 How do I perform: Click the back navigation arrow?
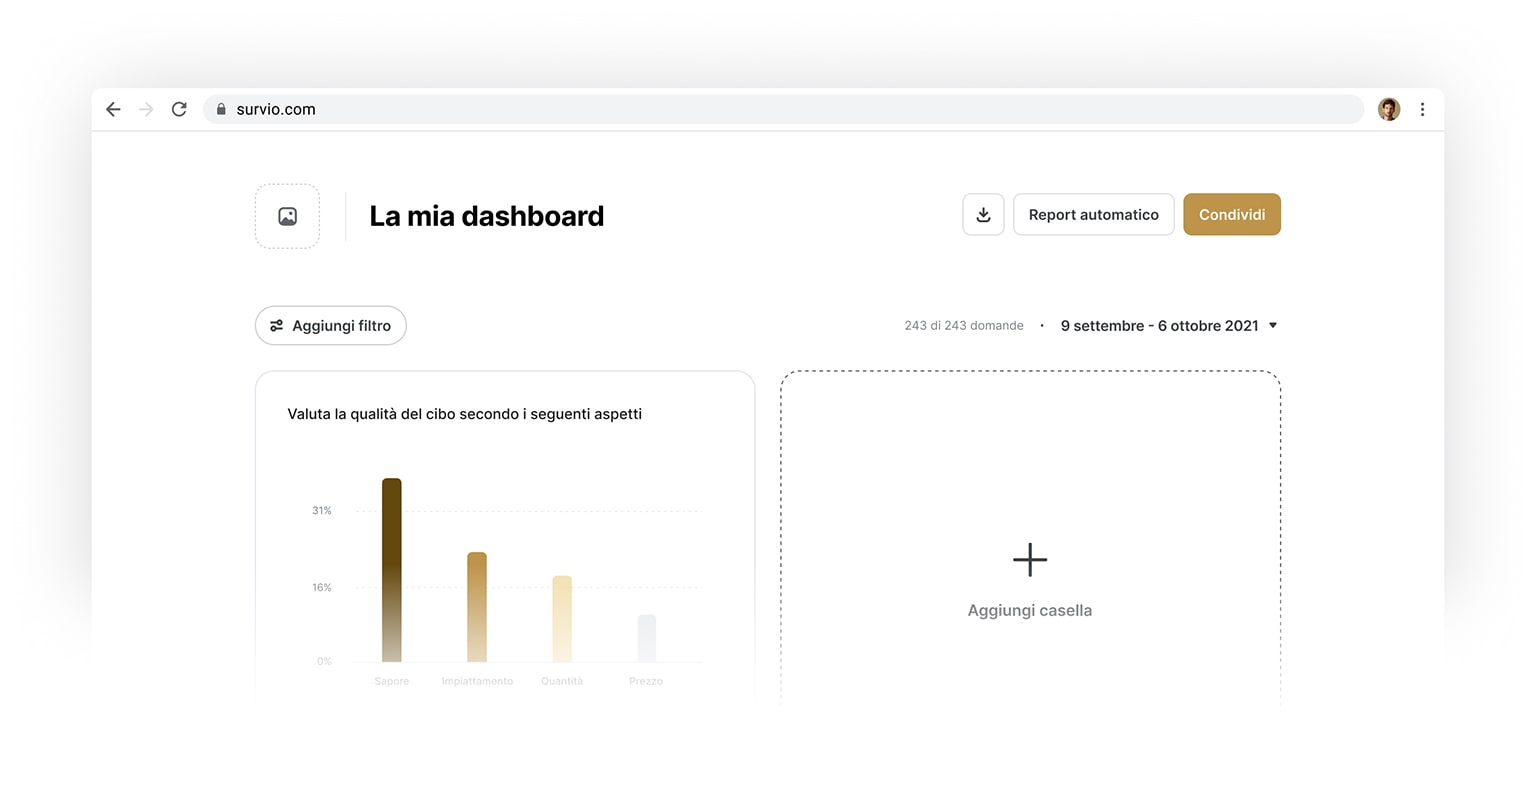(112, 109)
